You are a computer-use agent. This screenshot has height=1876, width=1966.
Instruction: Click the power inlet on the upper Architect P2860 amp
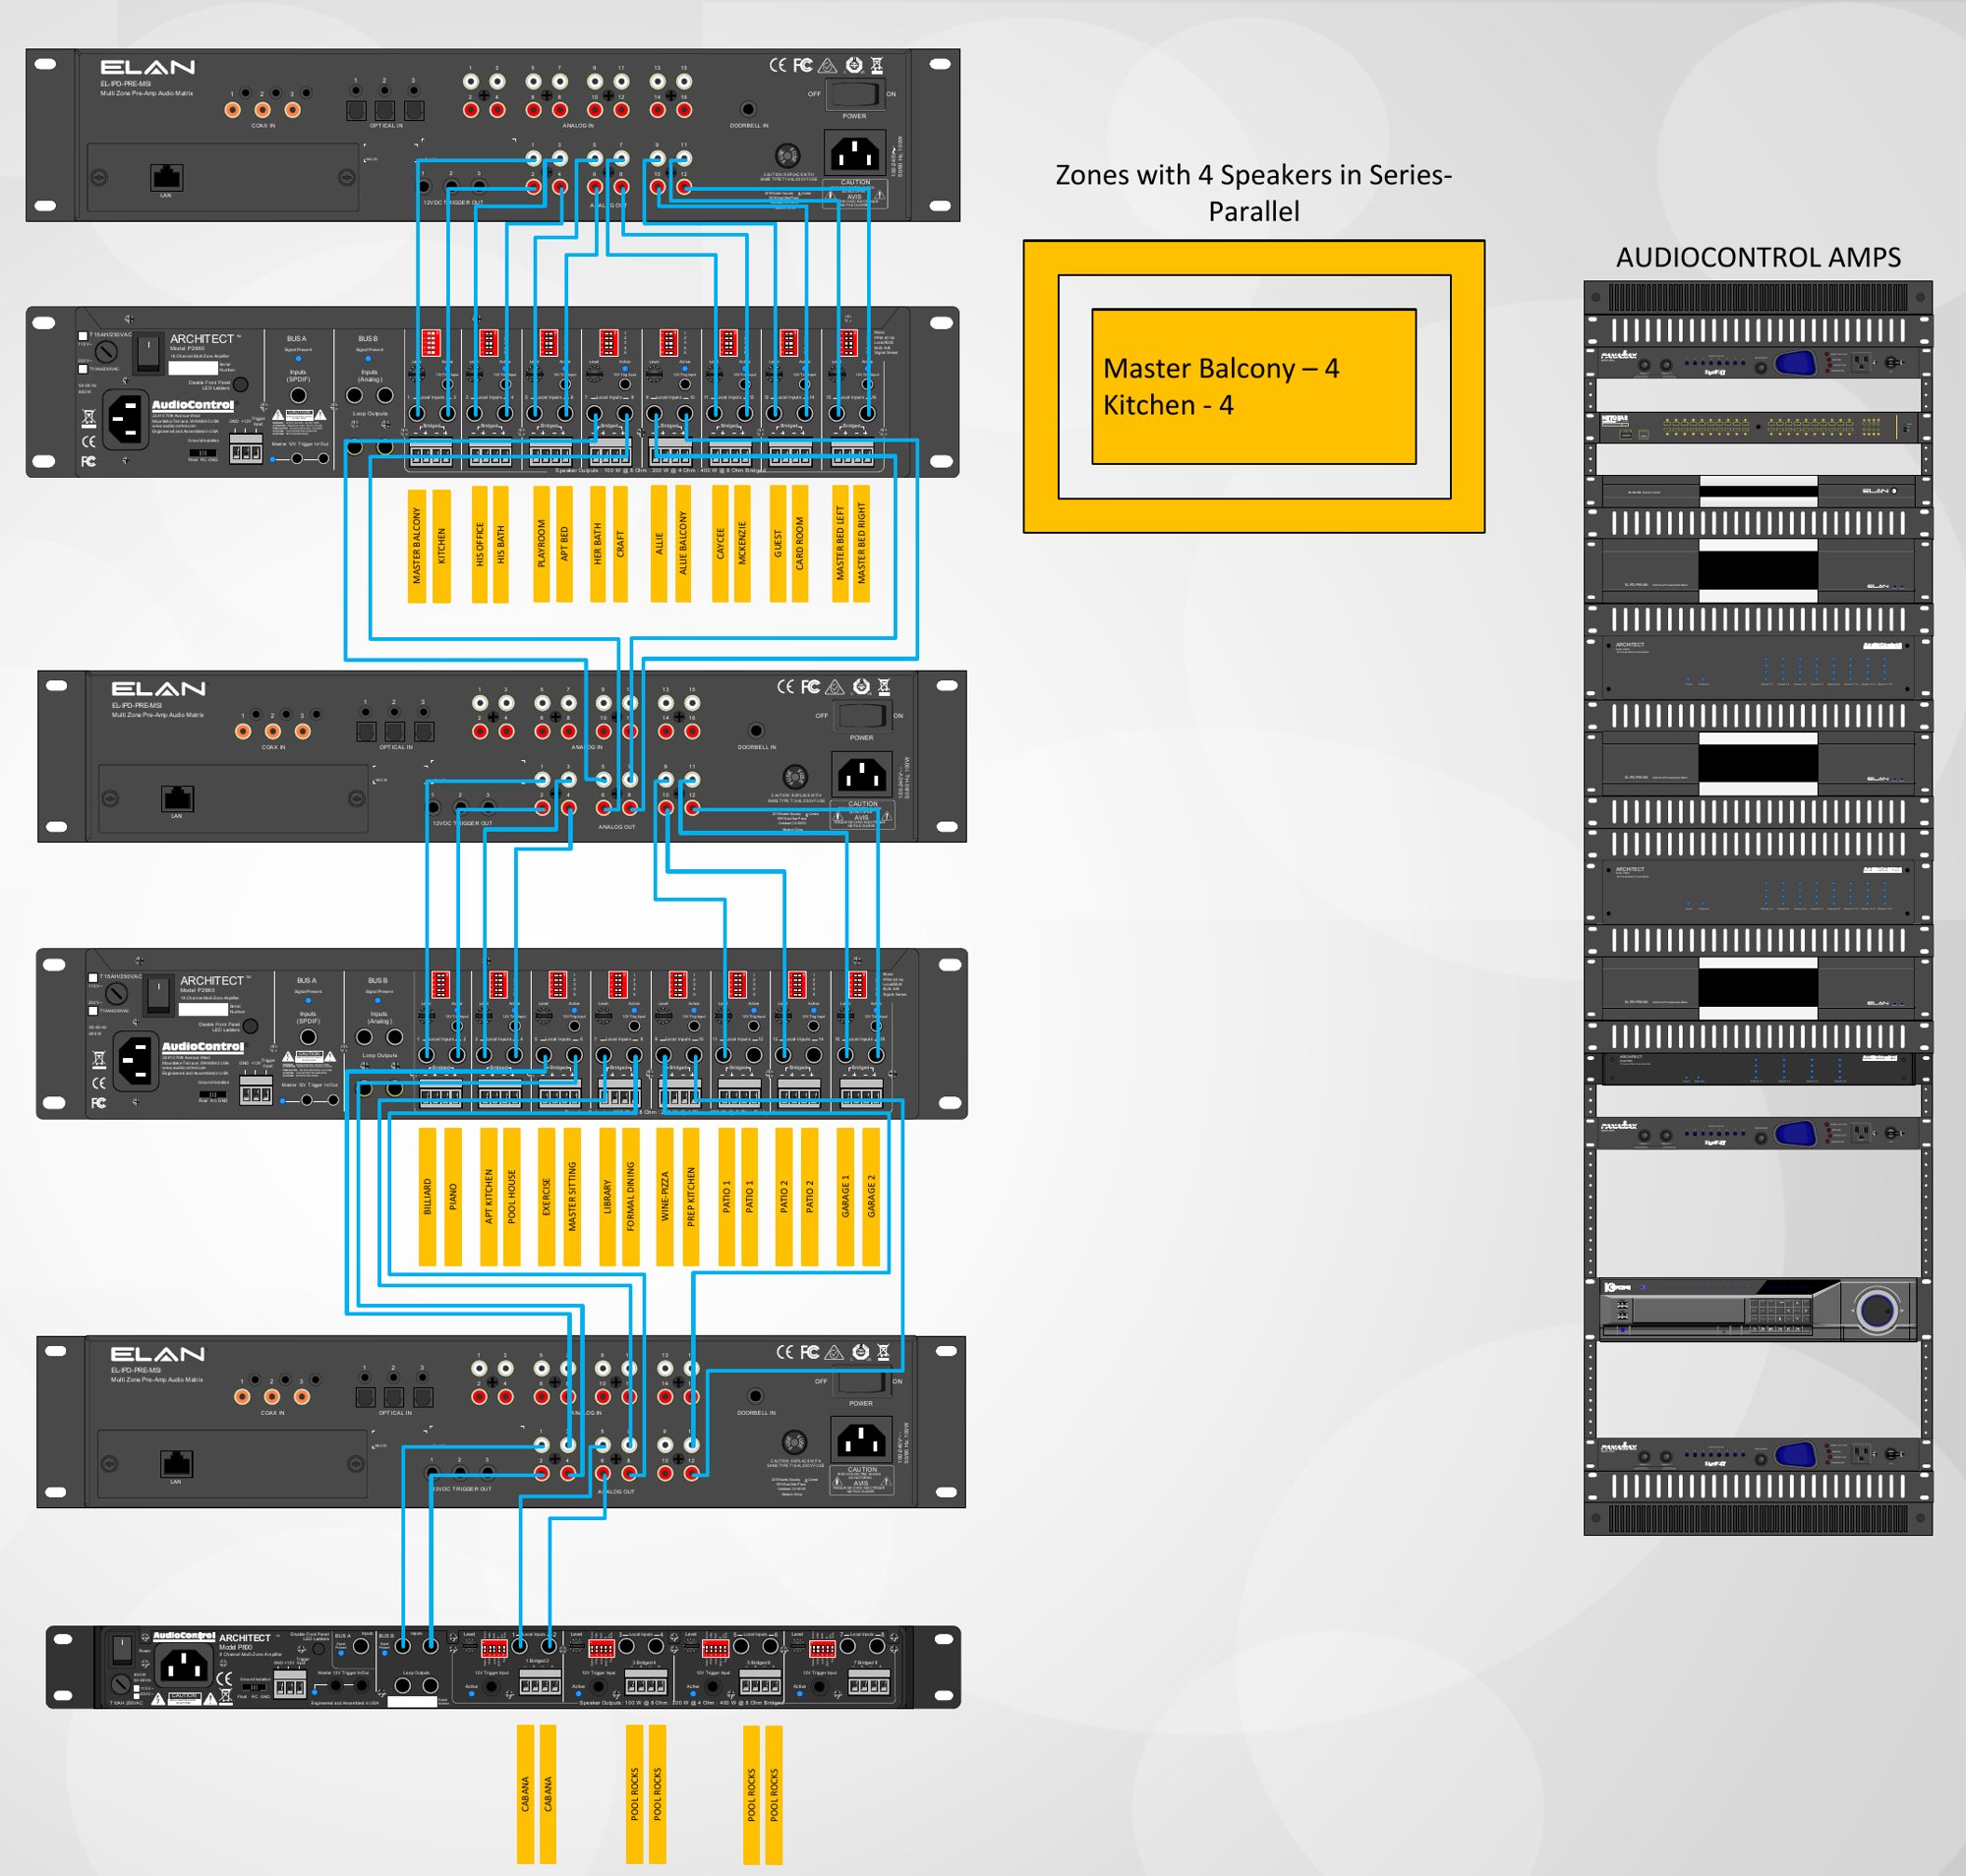pyautogui.click(x=125, y=418)
